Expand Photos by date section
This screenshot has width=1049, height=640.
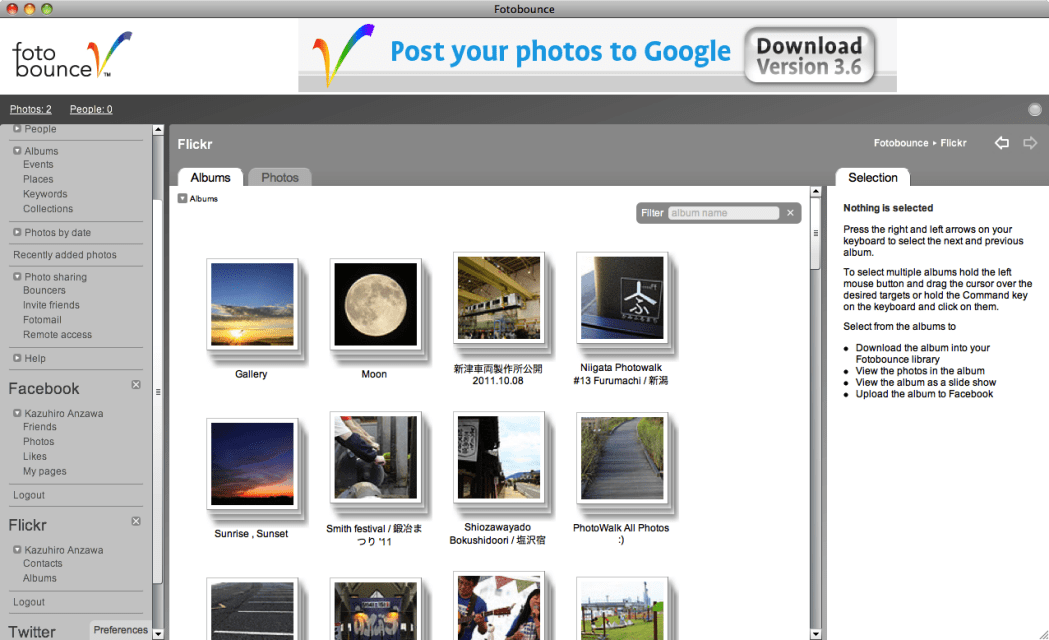click(x=17, y=232)
